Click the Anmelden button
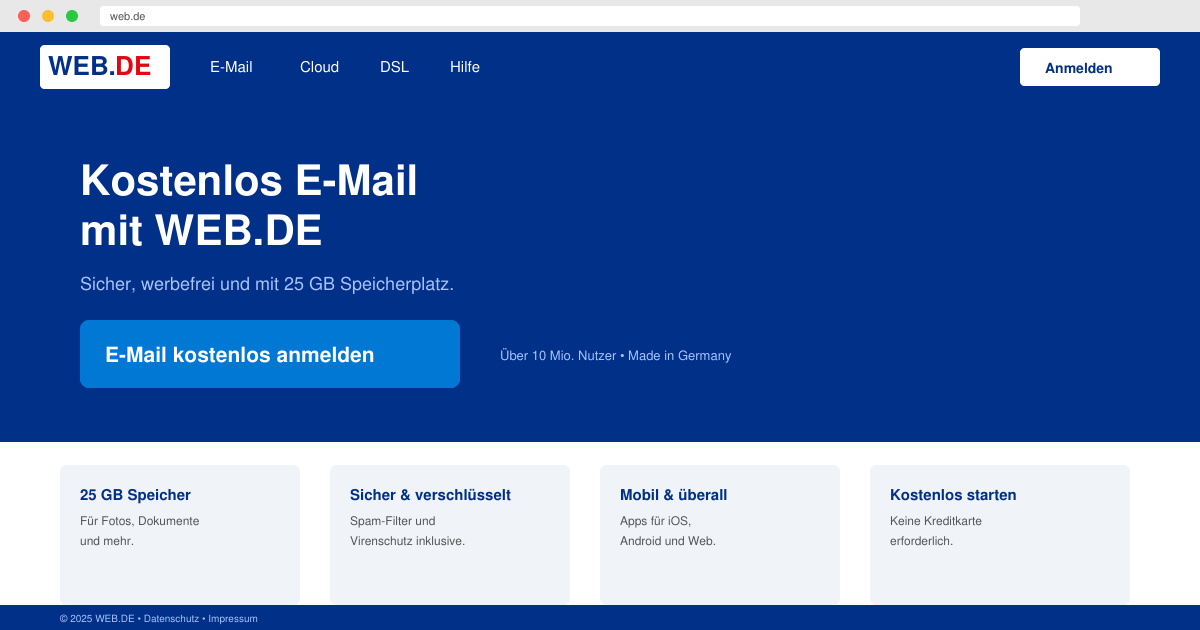This screenshot has width=1200, height=630. click(x=1090, y=67)
